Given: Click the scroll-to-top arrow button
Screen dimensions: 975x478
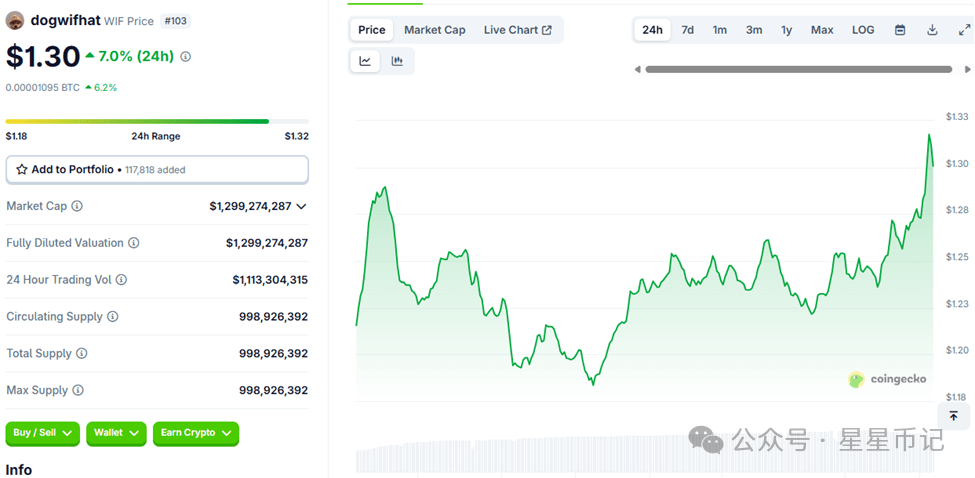Looking at the screenshot, I should point(954,416).
